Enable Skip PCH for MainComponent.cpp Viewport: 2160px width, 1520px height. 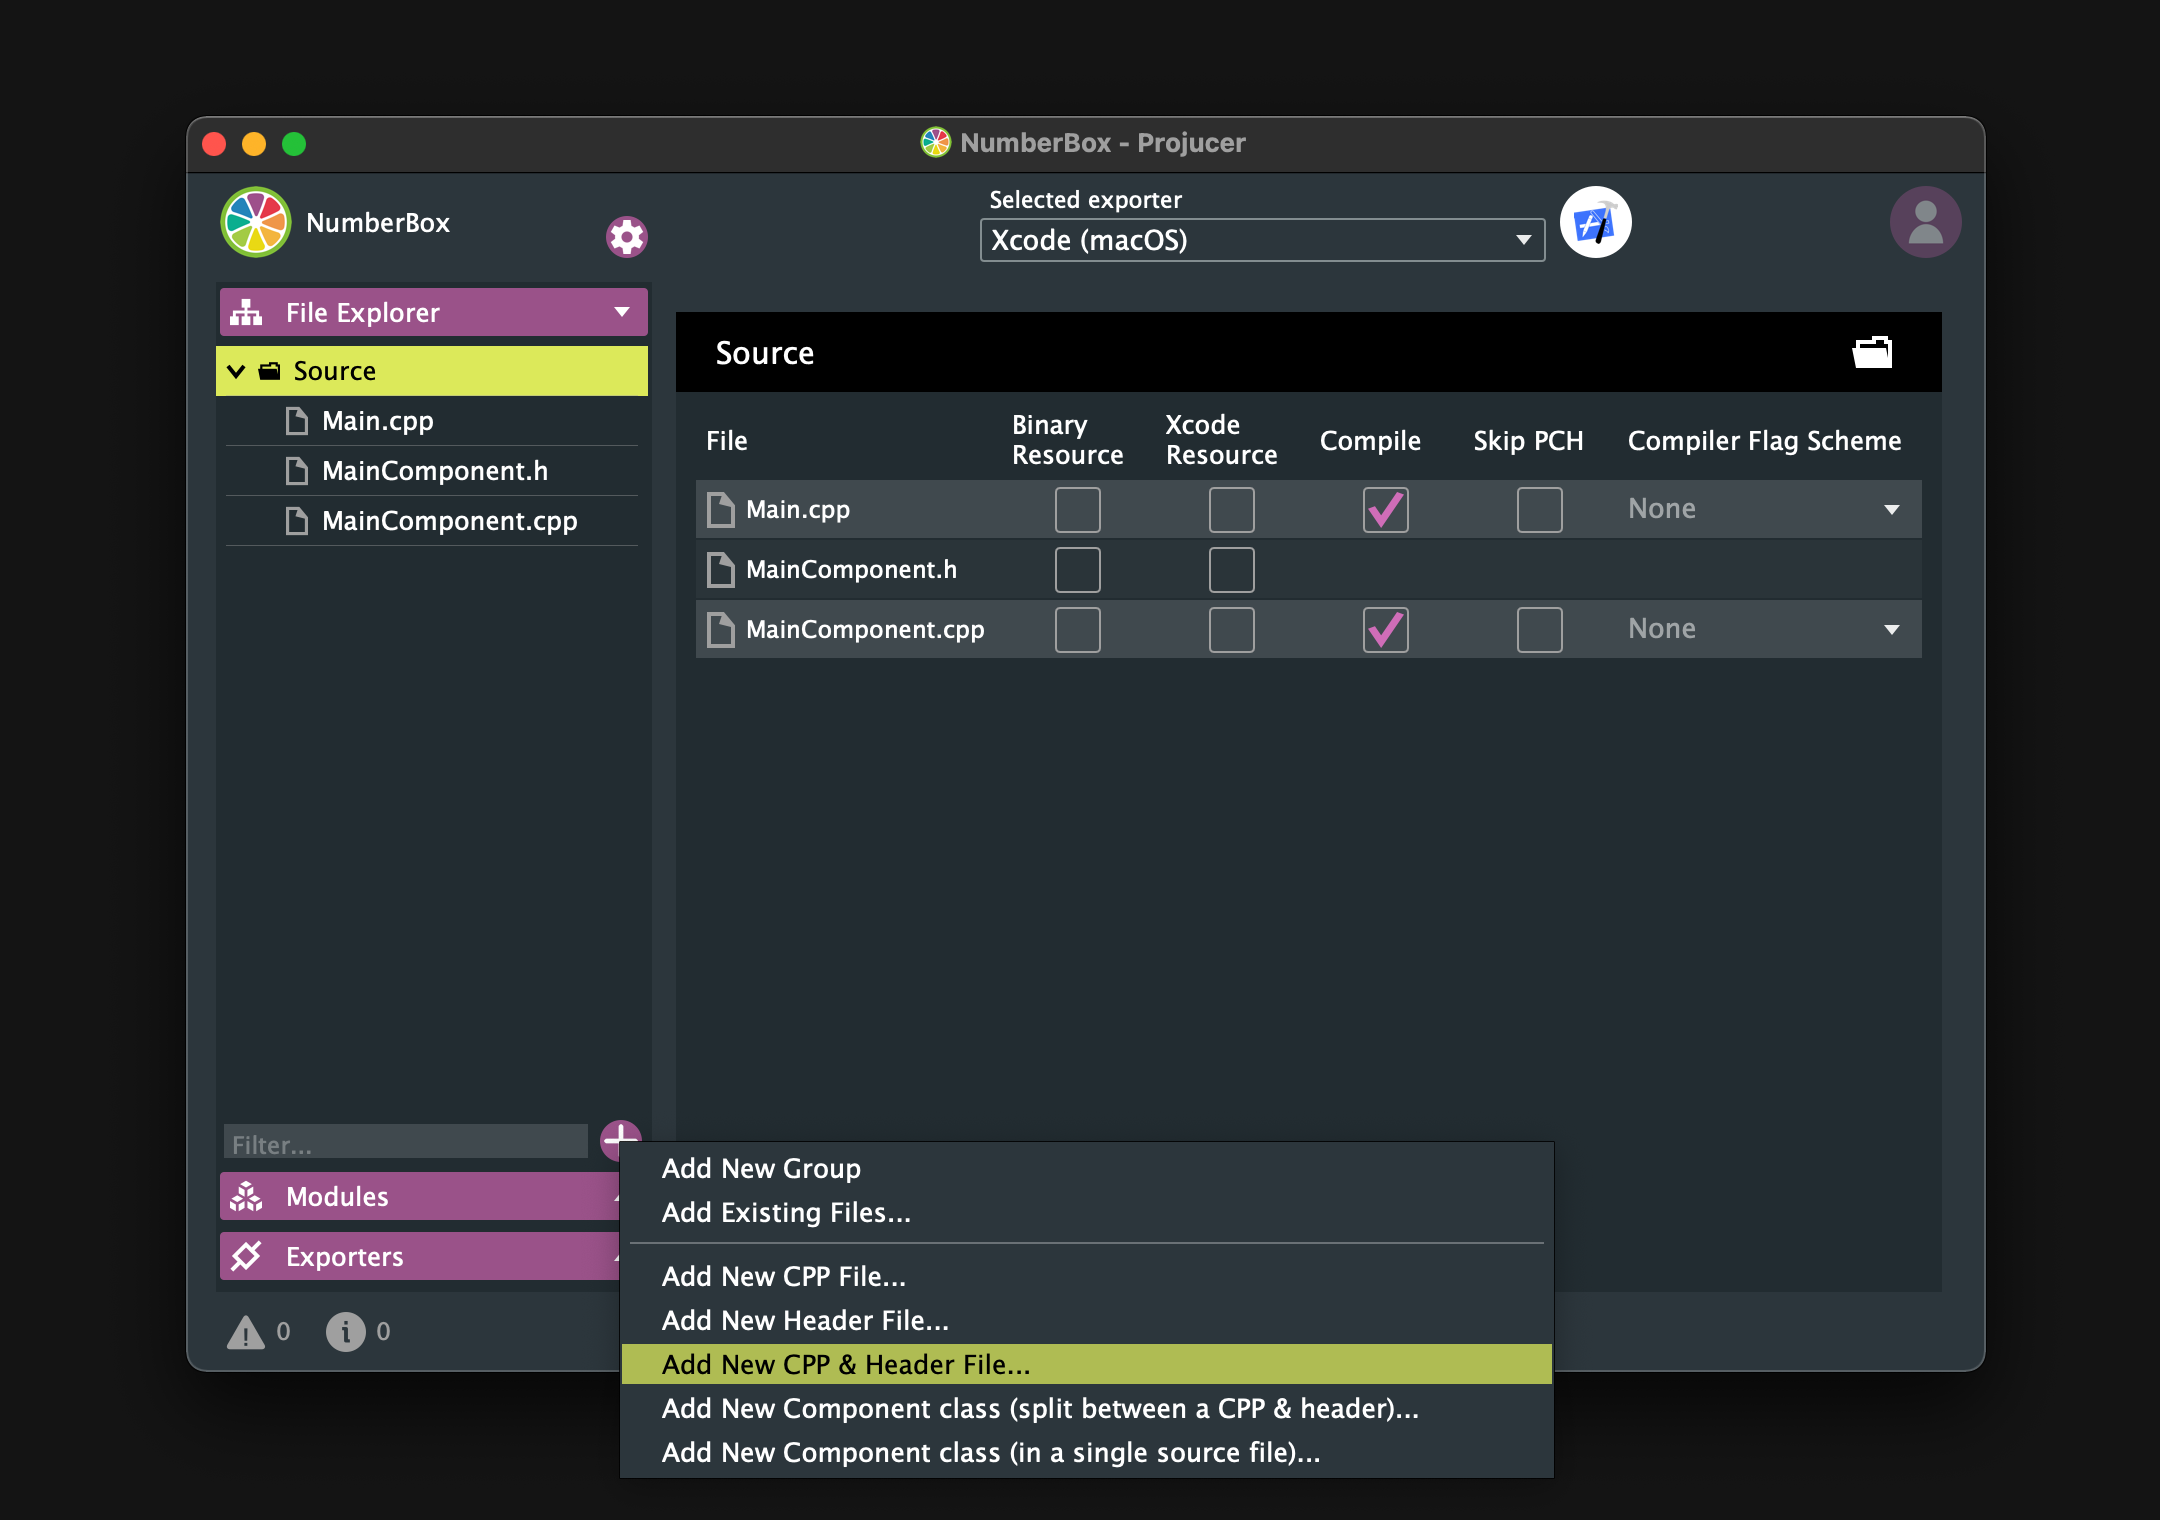[x=1540, y=630]
